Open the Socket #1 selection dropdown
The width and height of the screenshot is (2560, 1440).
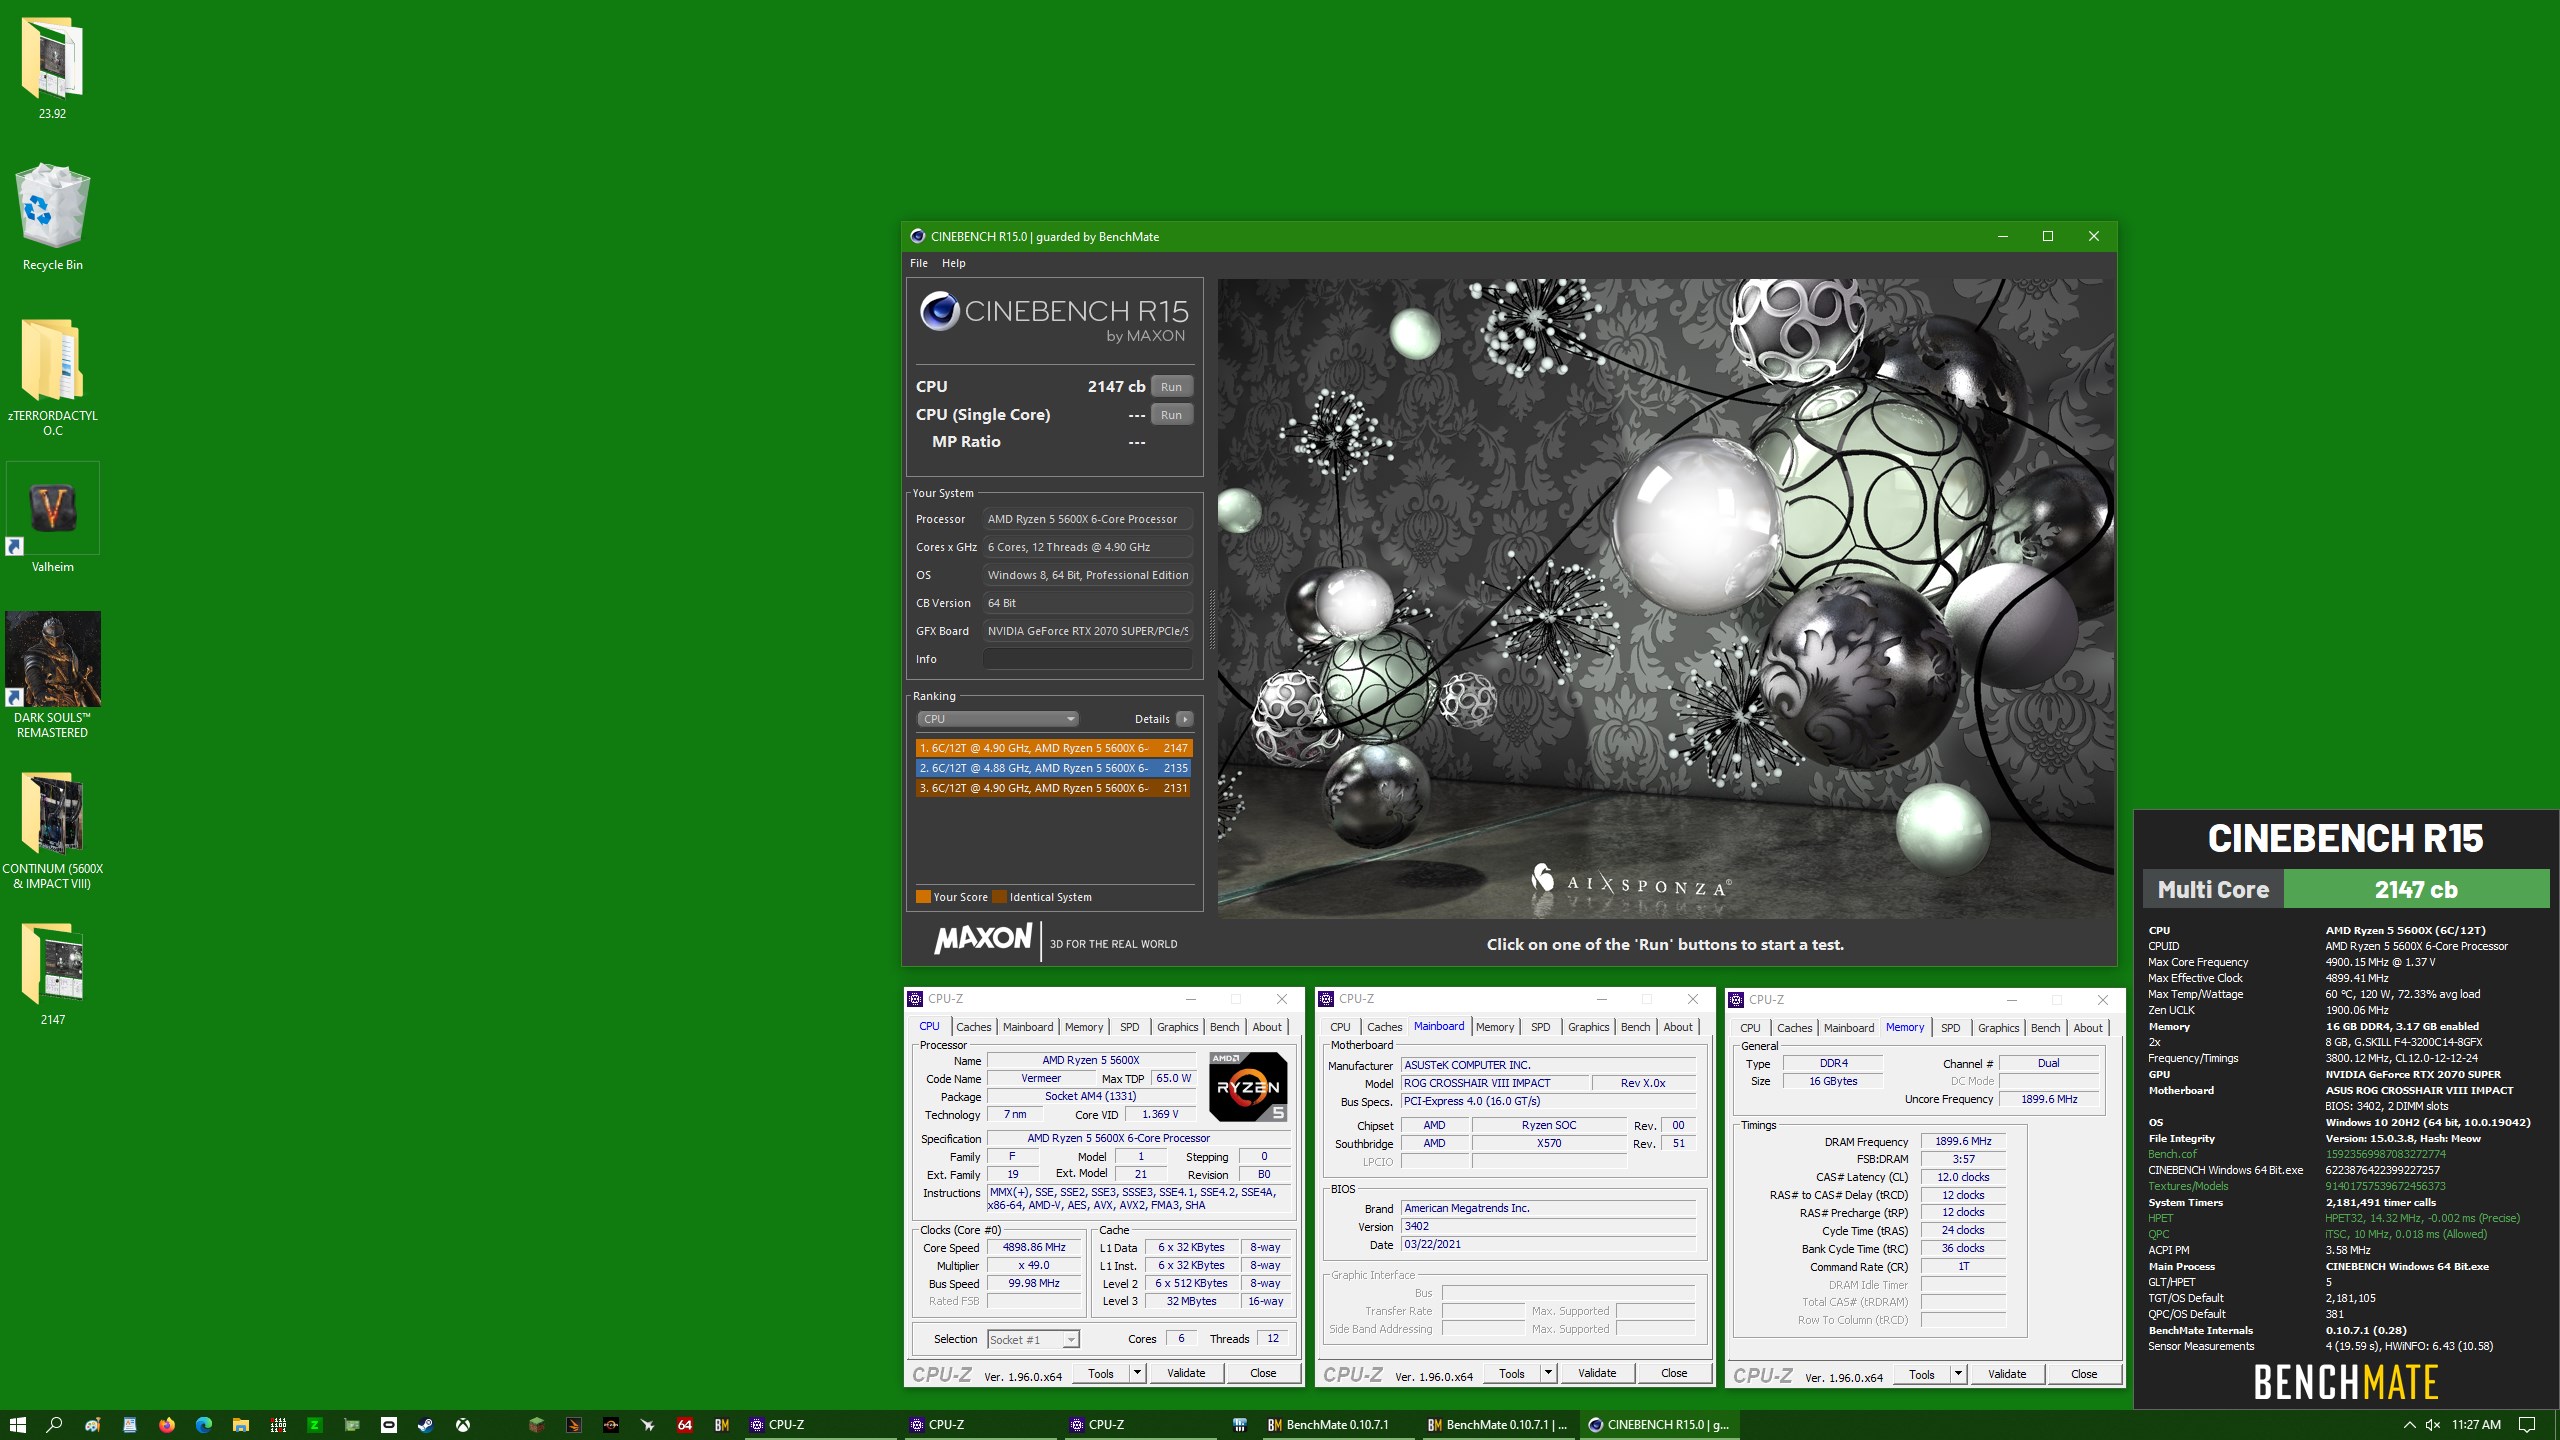coord(1033,1339)
